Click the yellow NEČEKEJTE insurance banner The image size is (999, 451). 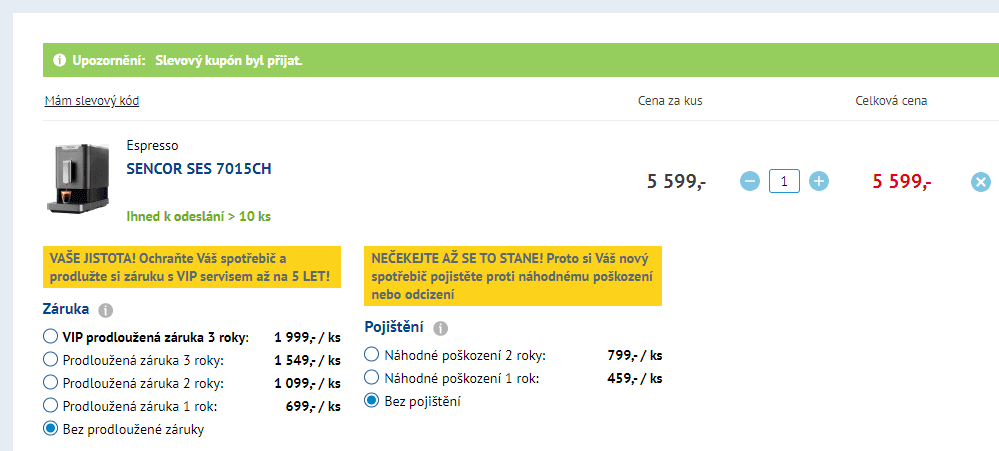(513, 276)
